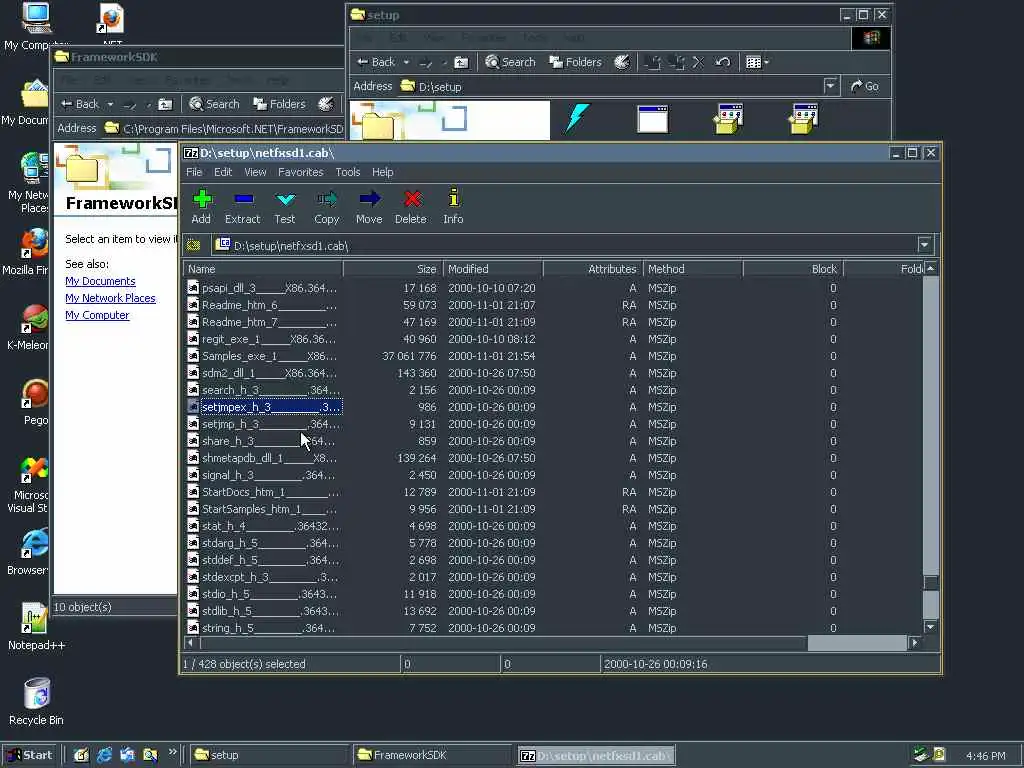The width and height of the screenshot is (1024, 768).
Task: Sort by the Attributes column header
Action: pos(592,269)
